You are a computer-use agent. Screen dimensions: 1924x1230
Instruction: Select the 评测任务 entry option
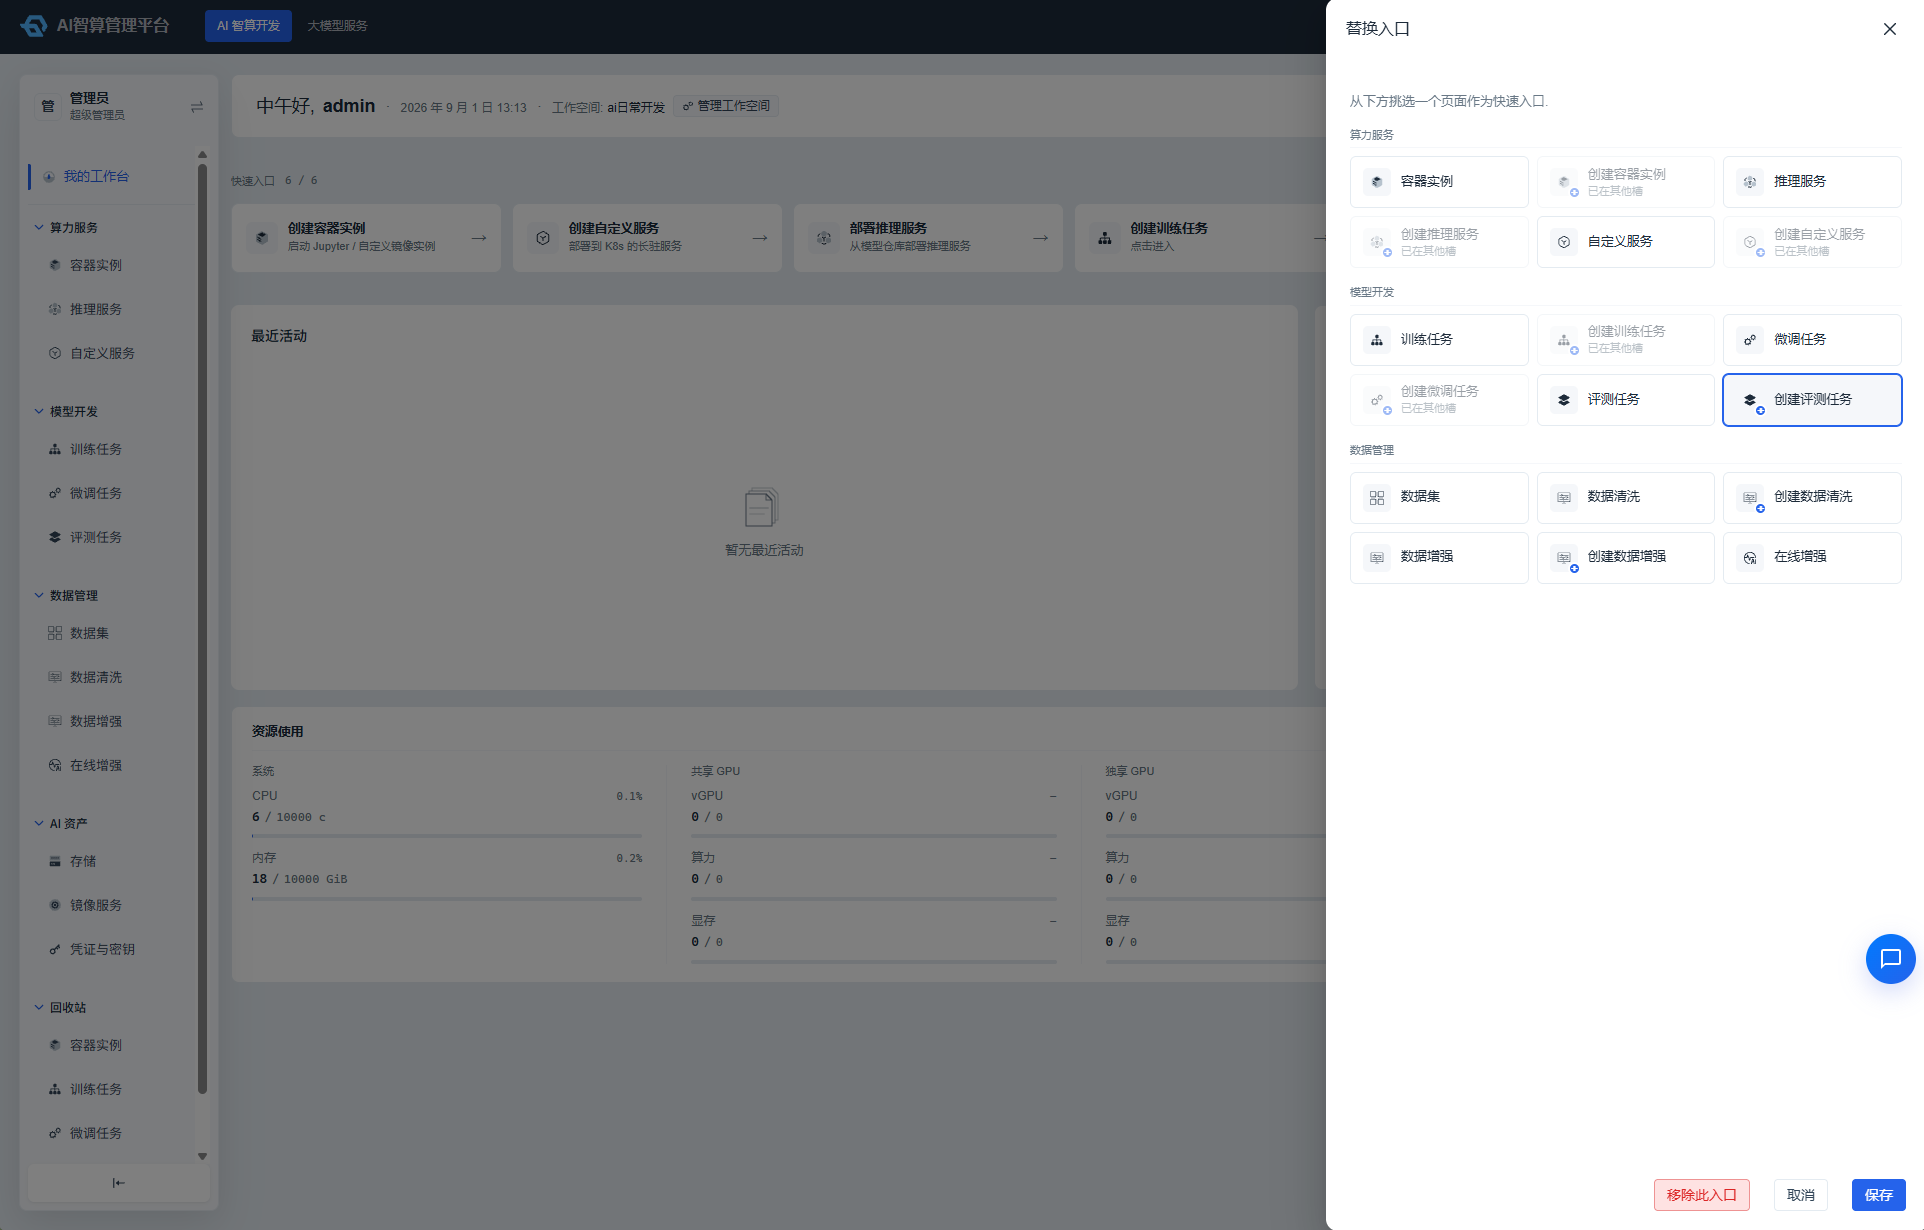1625,400
